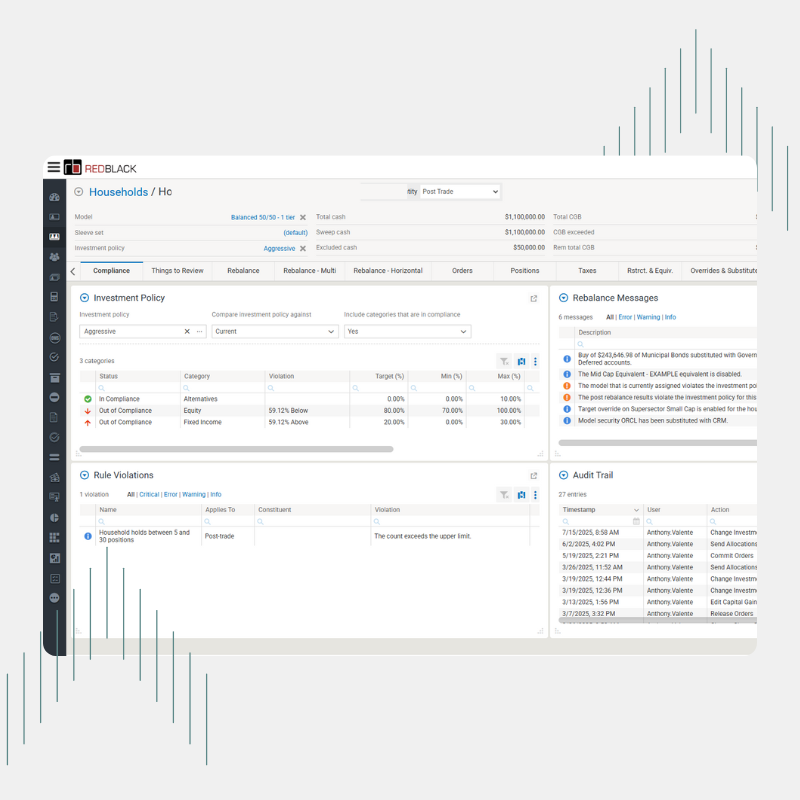800x800 pixels.
Task: Open the (default) sleeve set link
Action: pos(295,233)
